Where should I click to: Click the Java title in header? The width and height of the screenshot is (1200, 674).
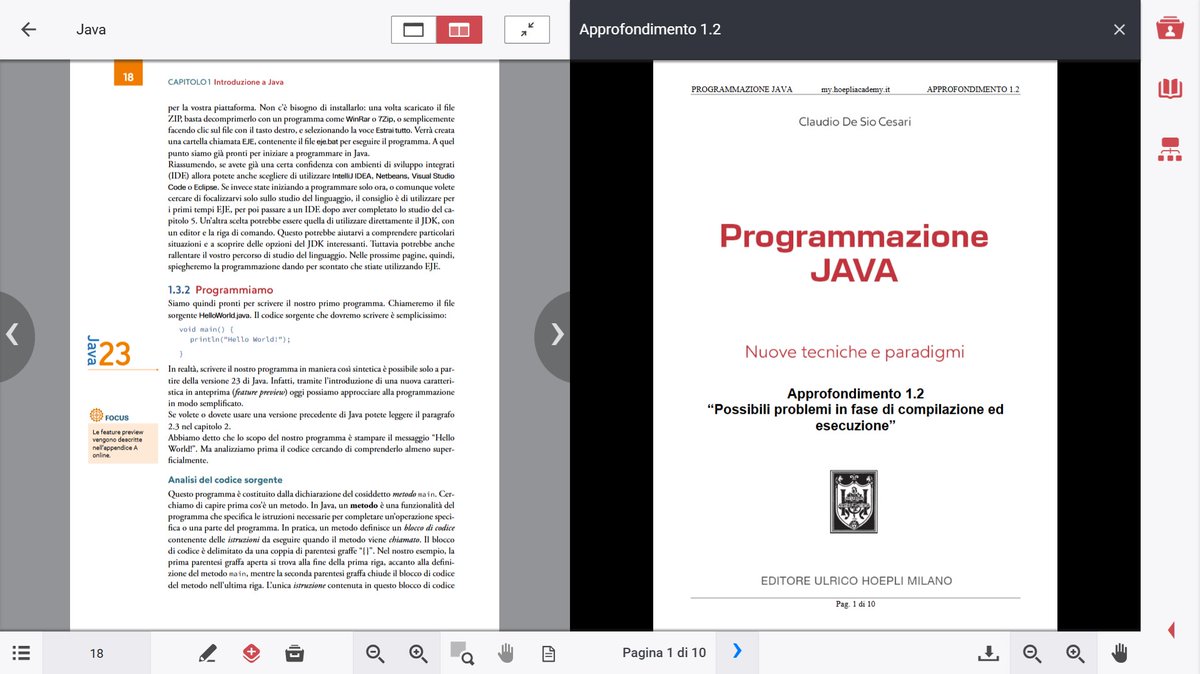(x=91, y=29)
